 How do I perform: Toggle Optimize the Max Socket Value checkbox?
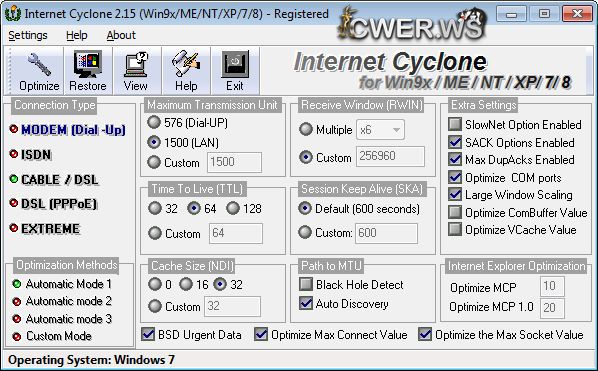(425, 334)
